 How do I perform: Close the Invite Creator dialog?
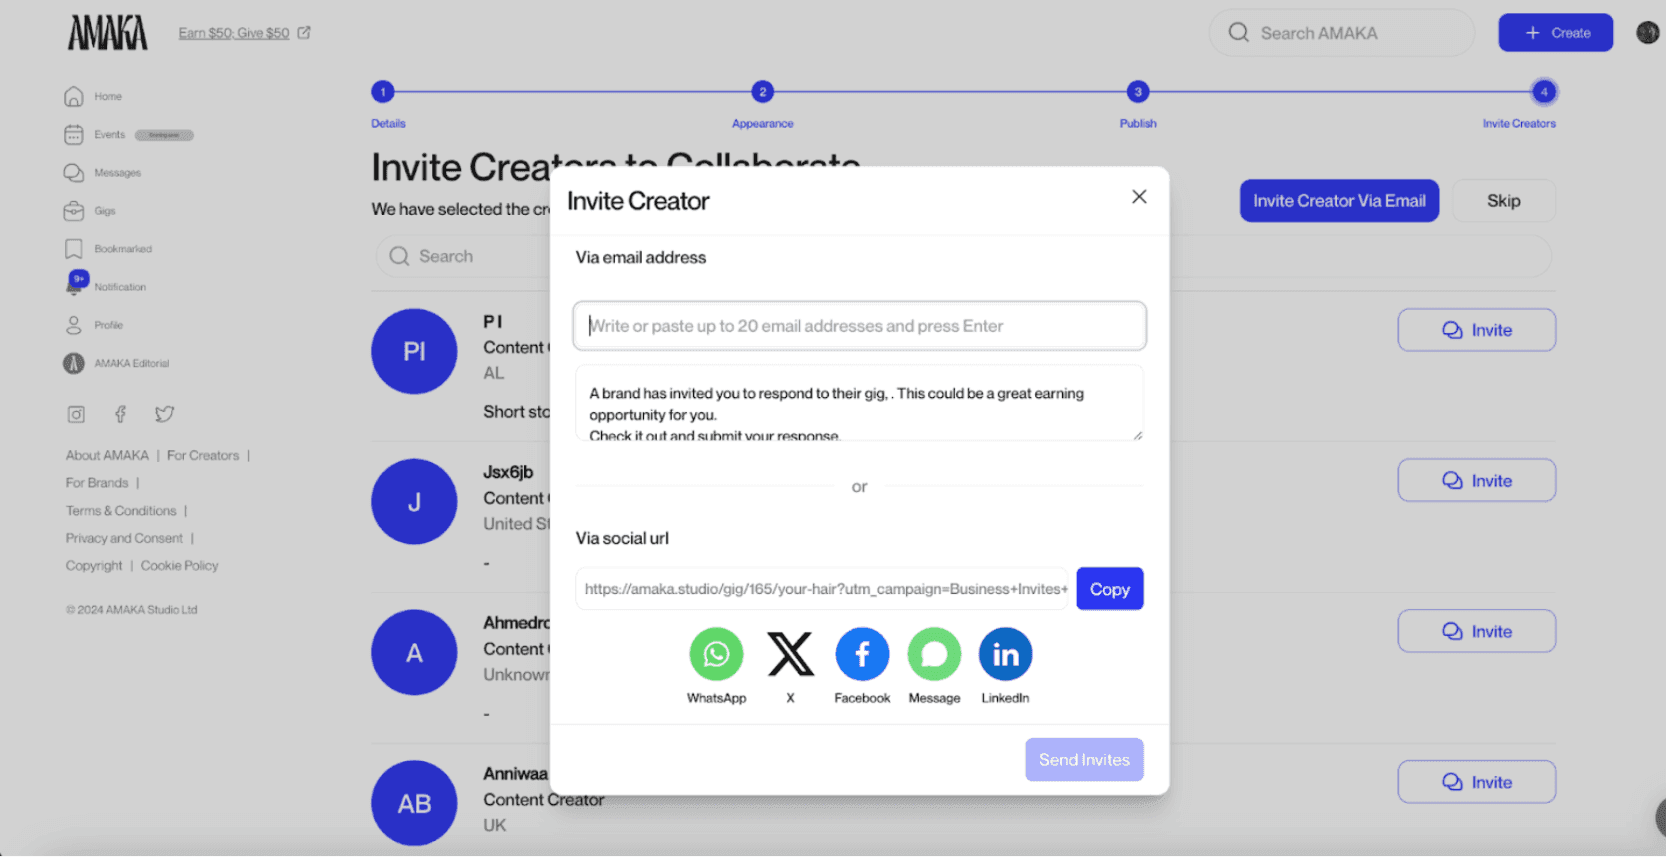[x=1139, y=197]
